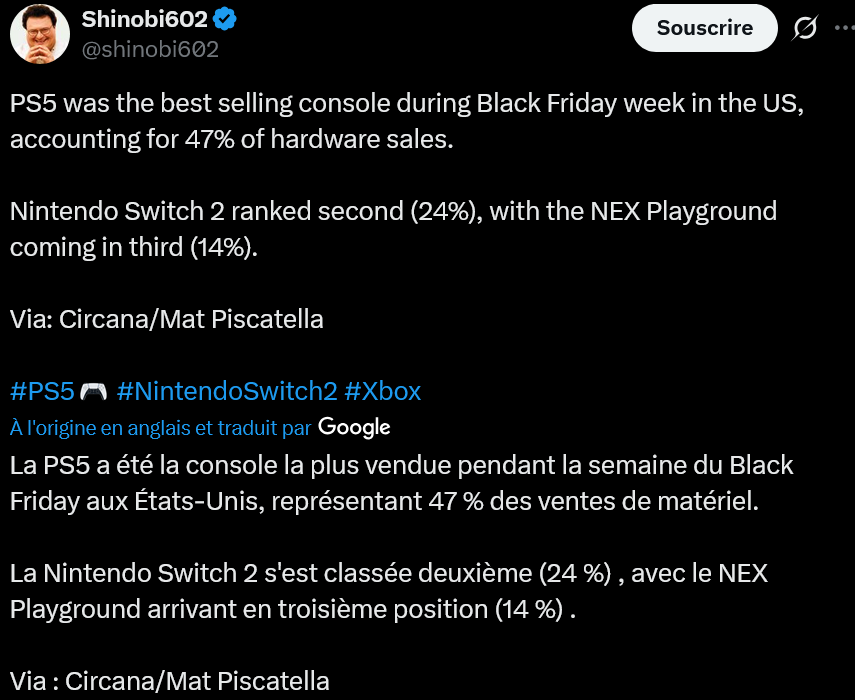Click the Grok icon beside Souscrire
Image resolution: width=855 pixels, height=700 pixels.
coord(805,29)
